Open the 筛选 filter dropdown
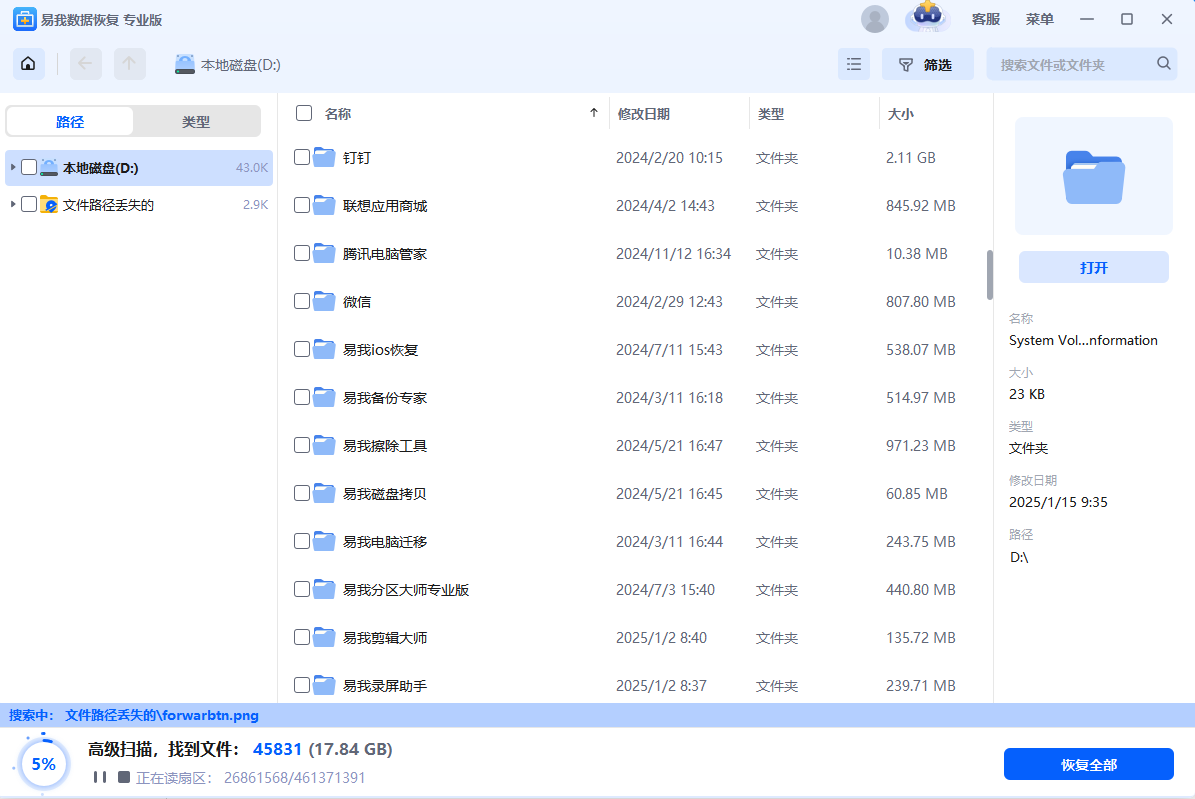 point(927,64)
